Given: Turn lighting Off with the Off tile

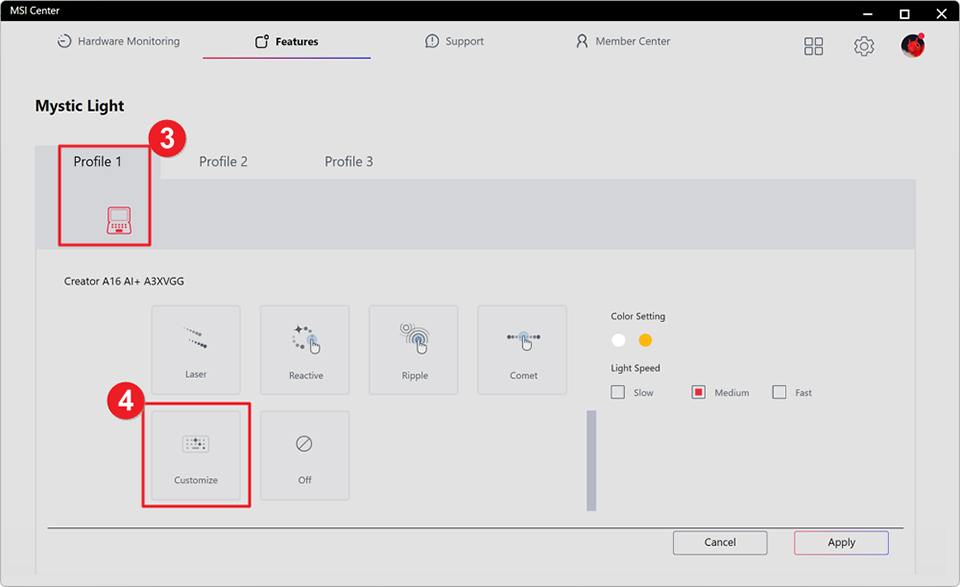Looking at the screenshot, I should (305, 455).
